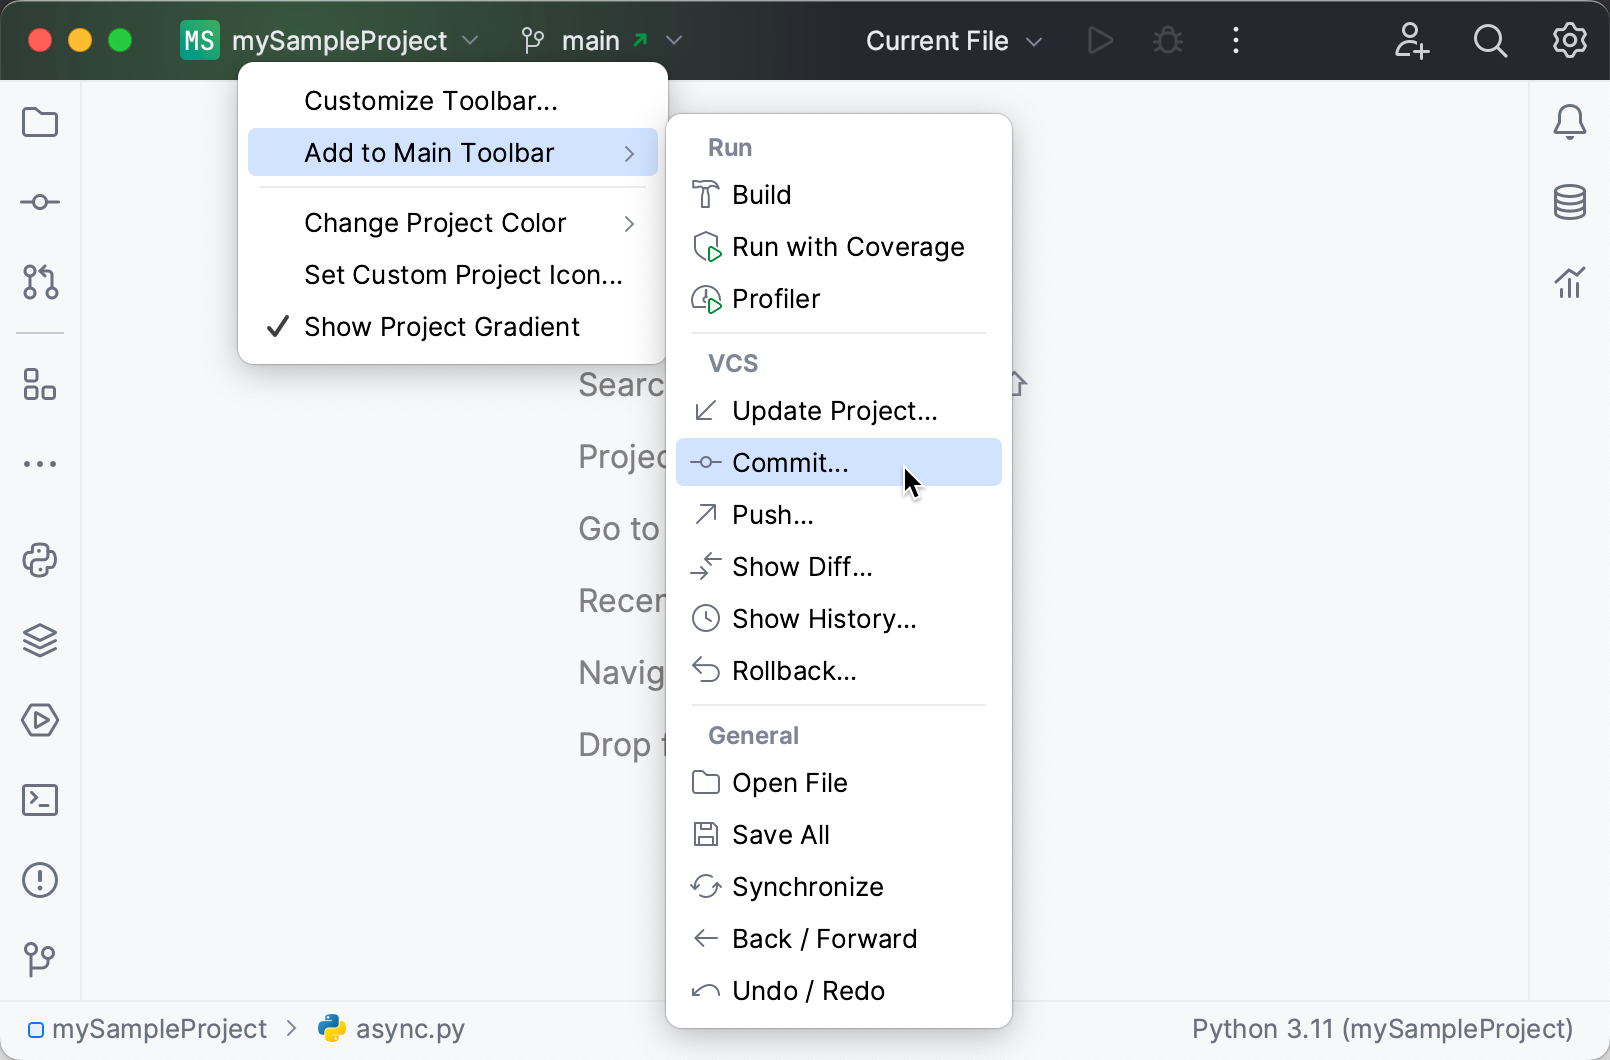
Task: Toggle Show Project Gradient checkmark
Action: [277, 326]
